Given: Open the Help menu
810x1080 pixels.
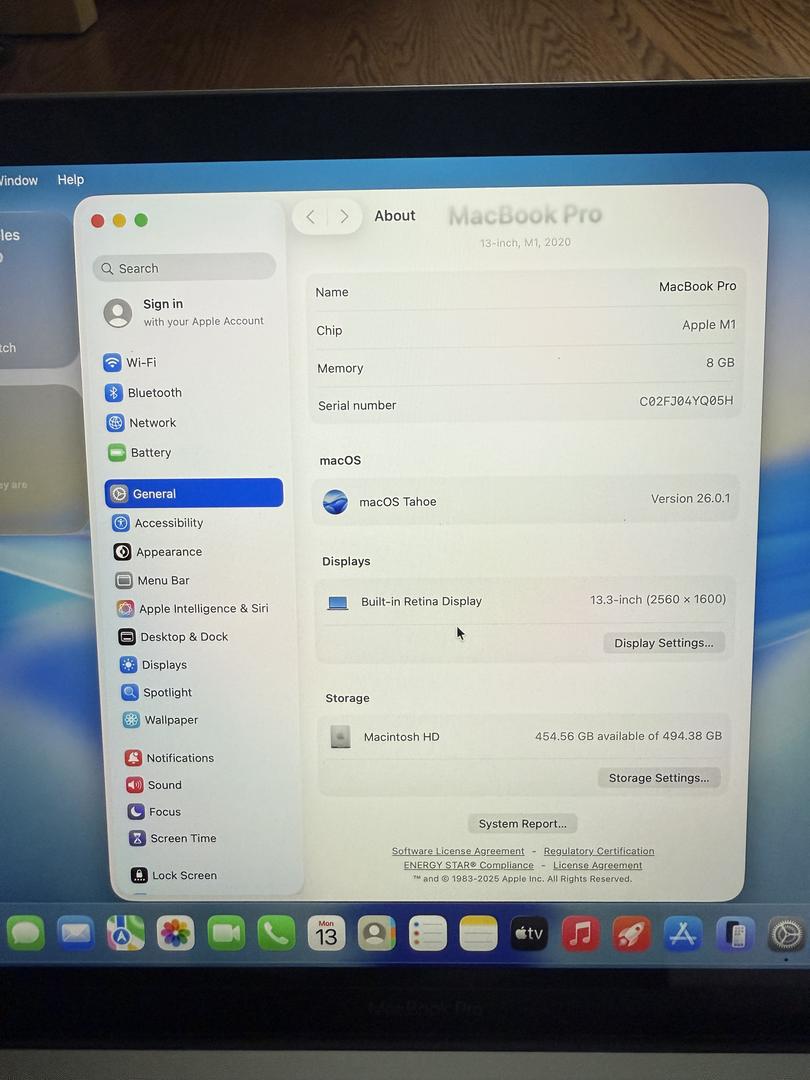Looking at the screenshot, I should coord(70,180).
